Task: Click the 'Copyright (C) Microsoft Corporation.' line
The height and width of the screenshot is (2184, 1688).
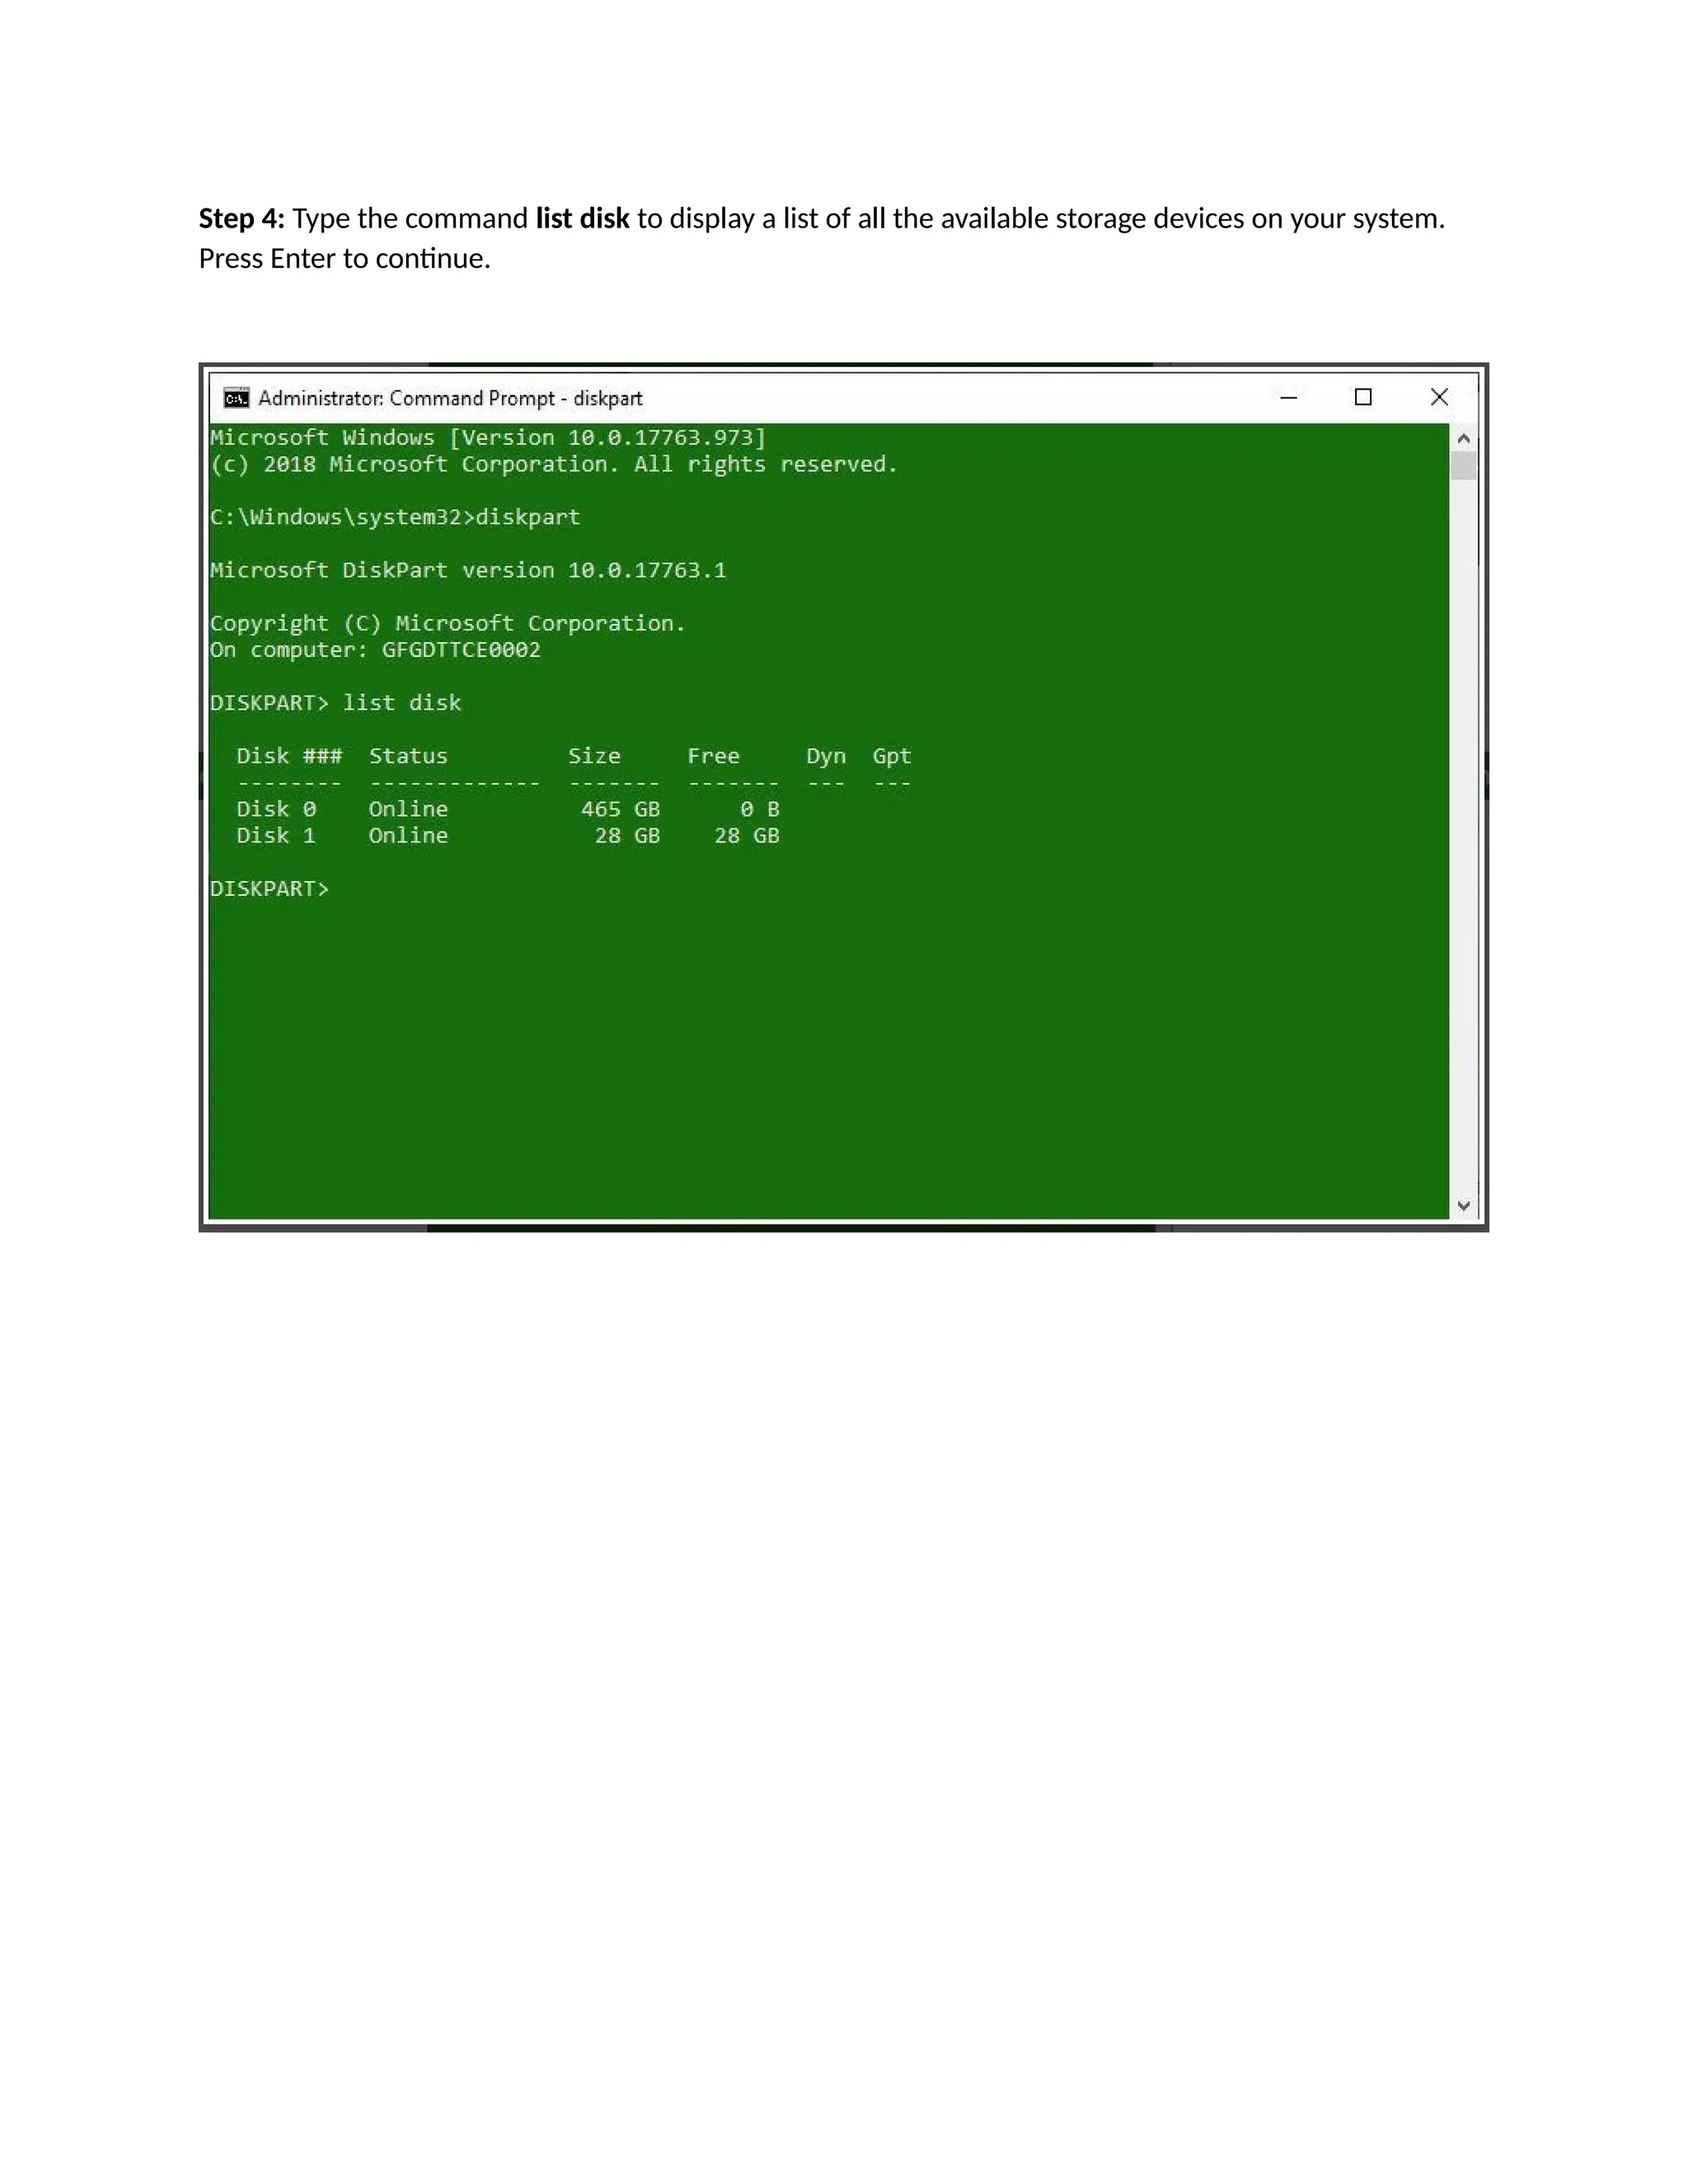Action: point(448,623)
